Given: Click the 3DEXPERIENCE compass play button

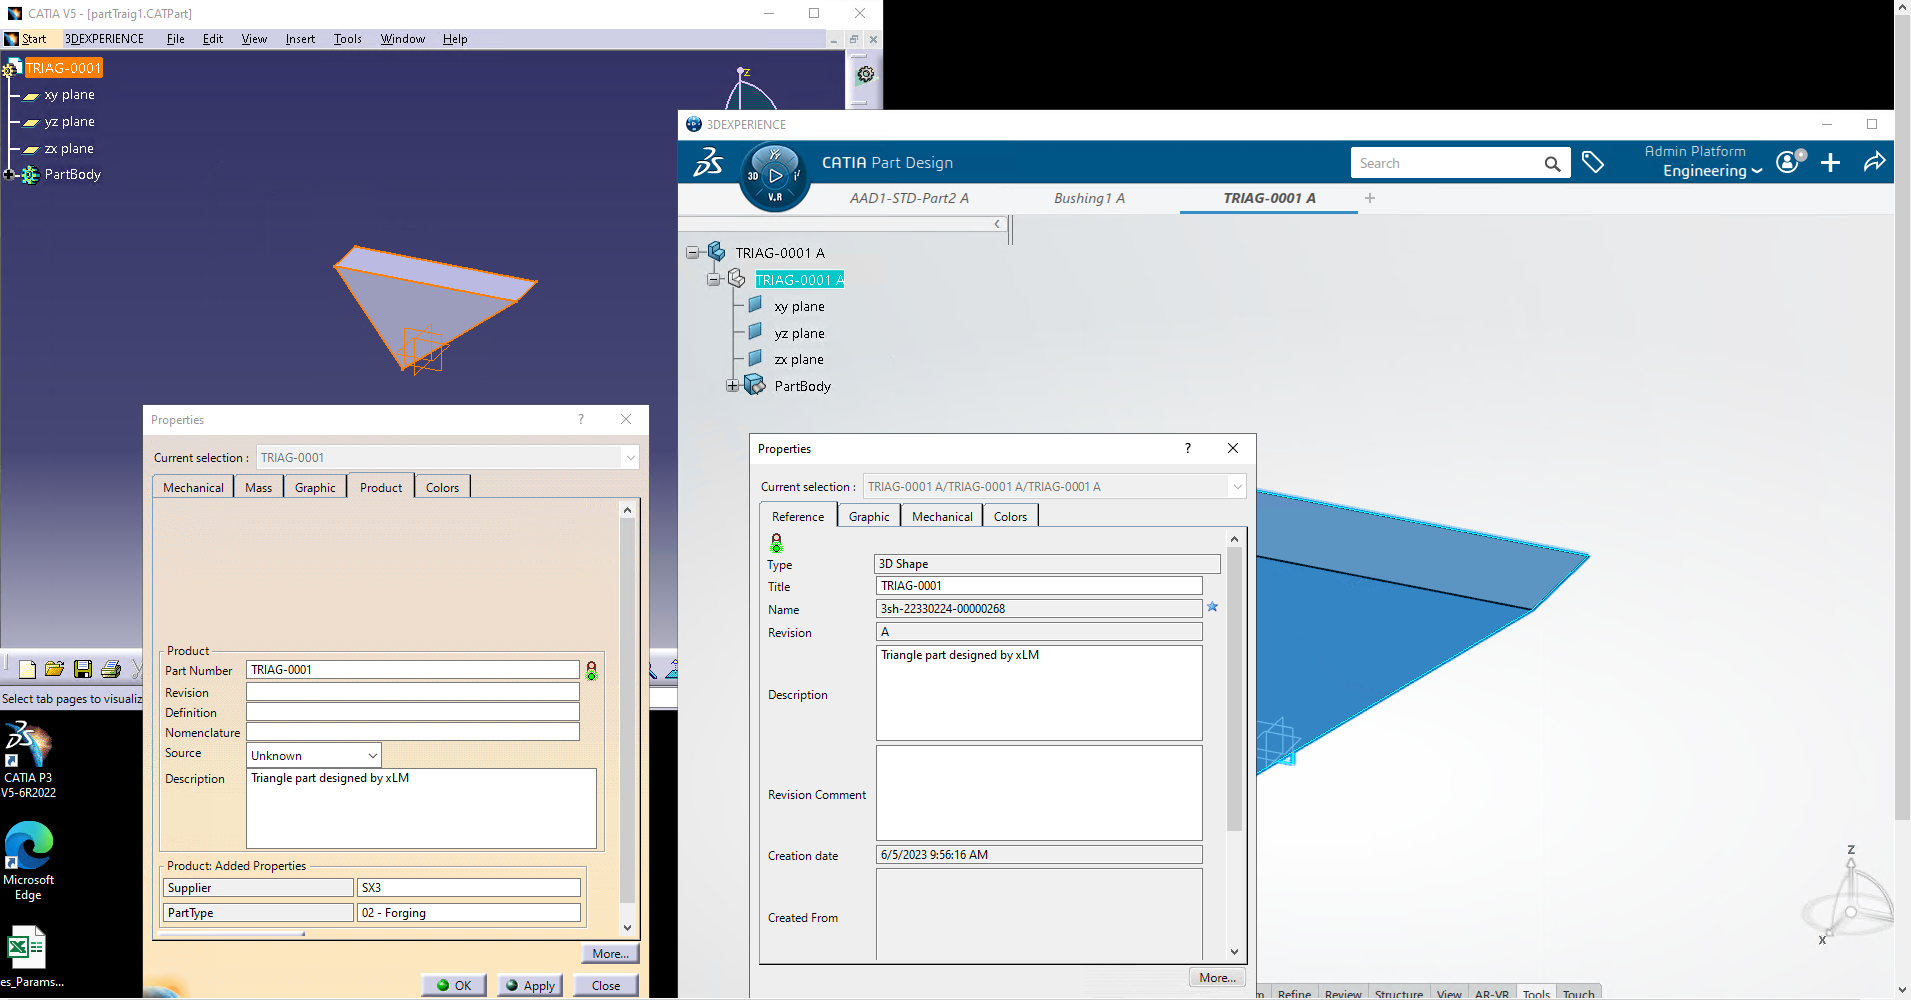Looking at the screenshot, I should (x=775, y=175).
